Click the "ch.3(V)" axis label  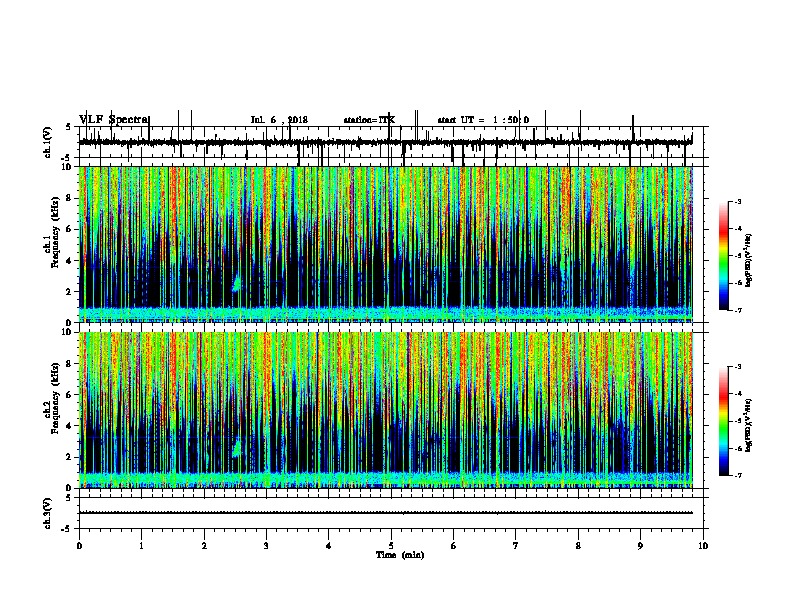point(48,513)
